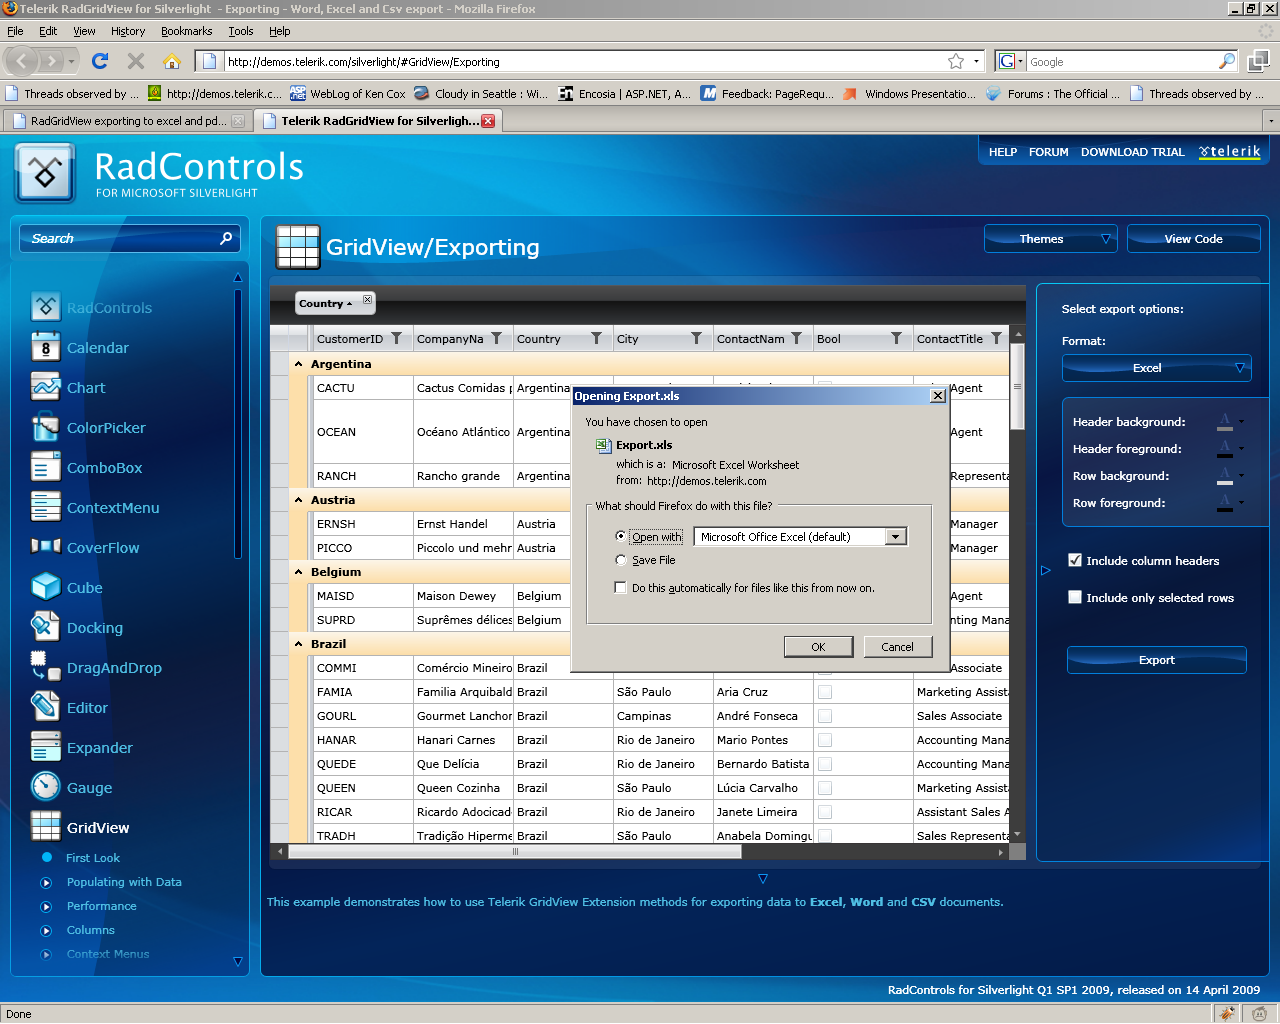Collapse the Belgium group
Viewport: 1280px width, 1024px height.
click(x=298, y=572)
